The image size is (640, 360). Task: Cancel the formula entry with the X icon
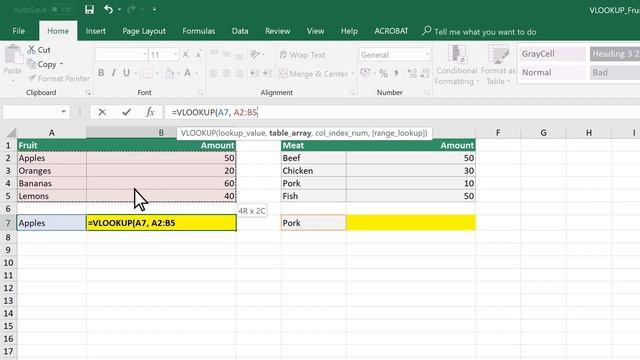pyautogui.click(x=102, y=112)
